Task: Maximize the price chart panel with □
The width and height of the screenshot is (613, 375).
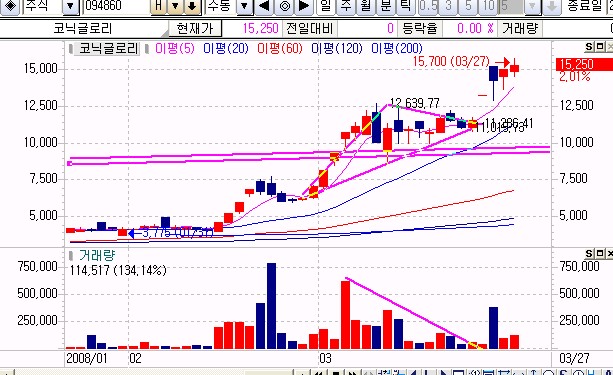Action: [x=600, y=47]
